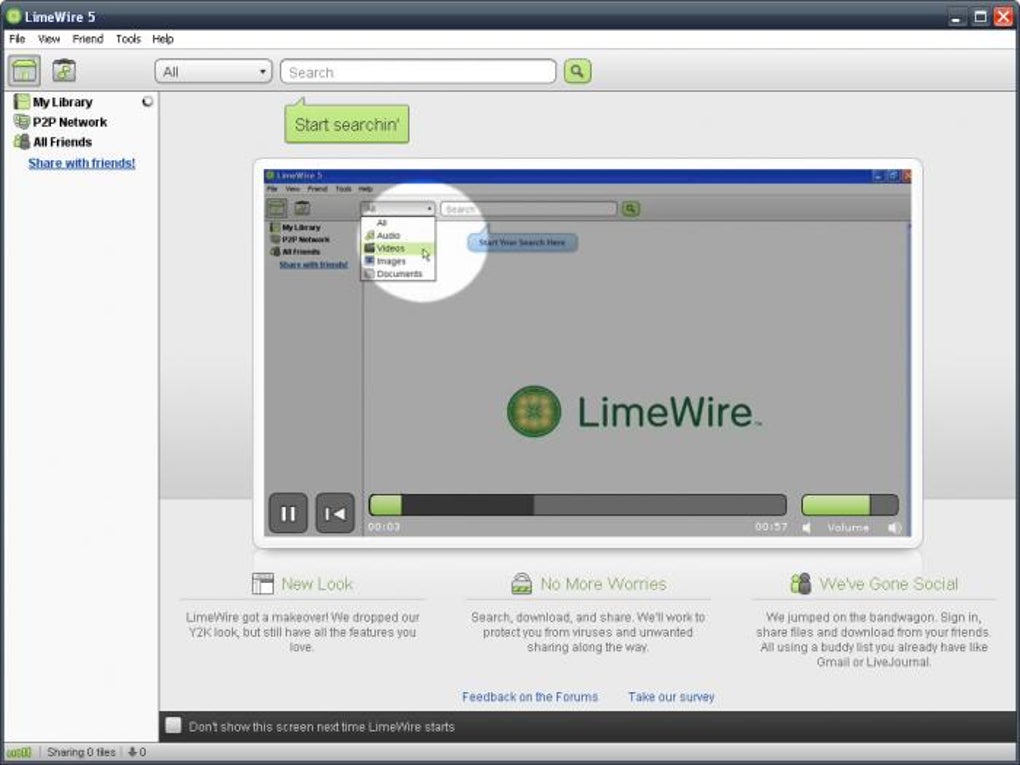This screenshot has height=765, width=1020.
Task: Maximize the LimeWire window
Action: (980, 17)
